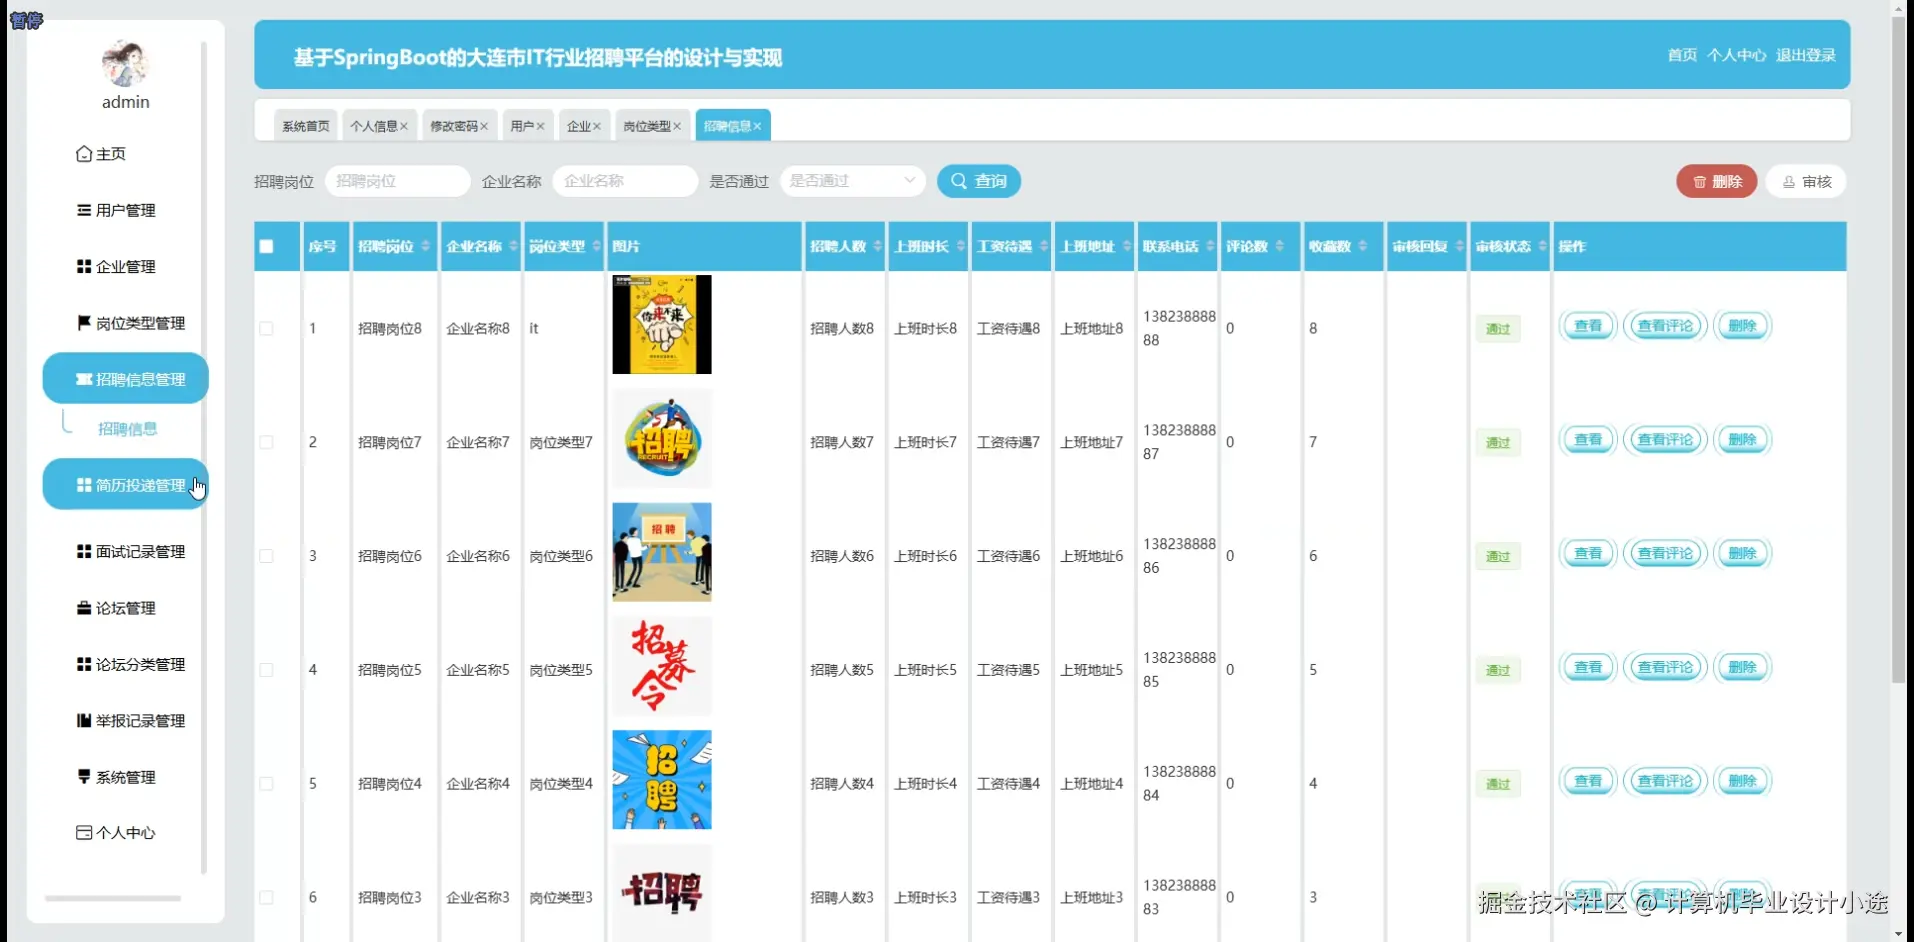
Task: Focus the 招聘岗位 search field
Action: click(x=397, y=181)
